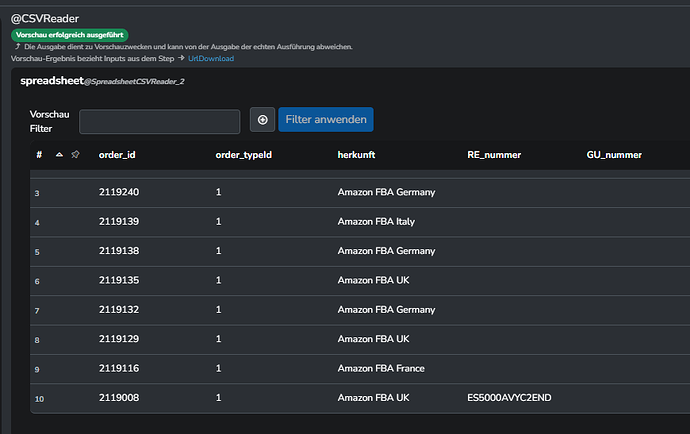
Task: Click the Filter anwenden button
Action: click(326, 120)
